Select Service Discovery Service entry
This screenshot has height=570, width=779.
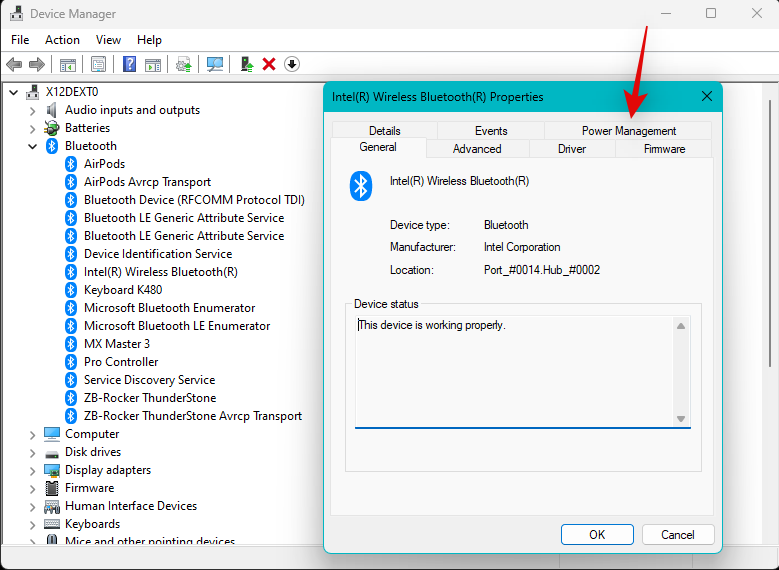150,380
